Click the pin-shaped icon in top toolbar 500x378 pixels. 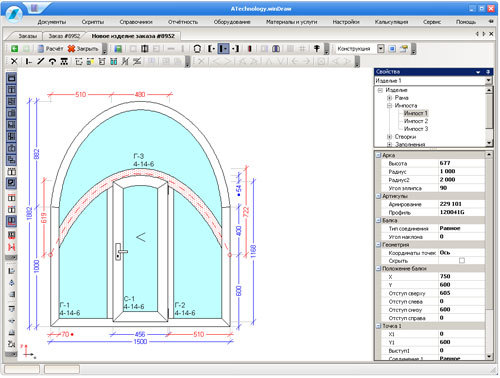[317, 49]
